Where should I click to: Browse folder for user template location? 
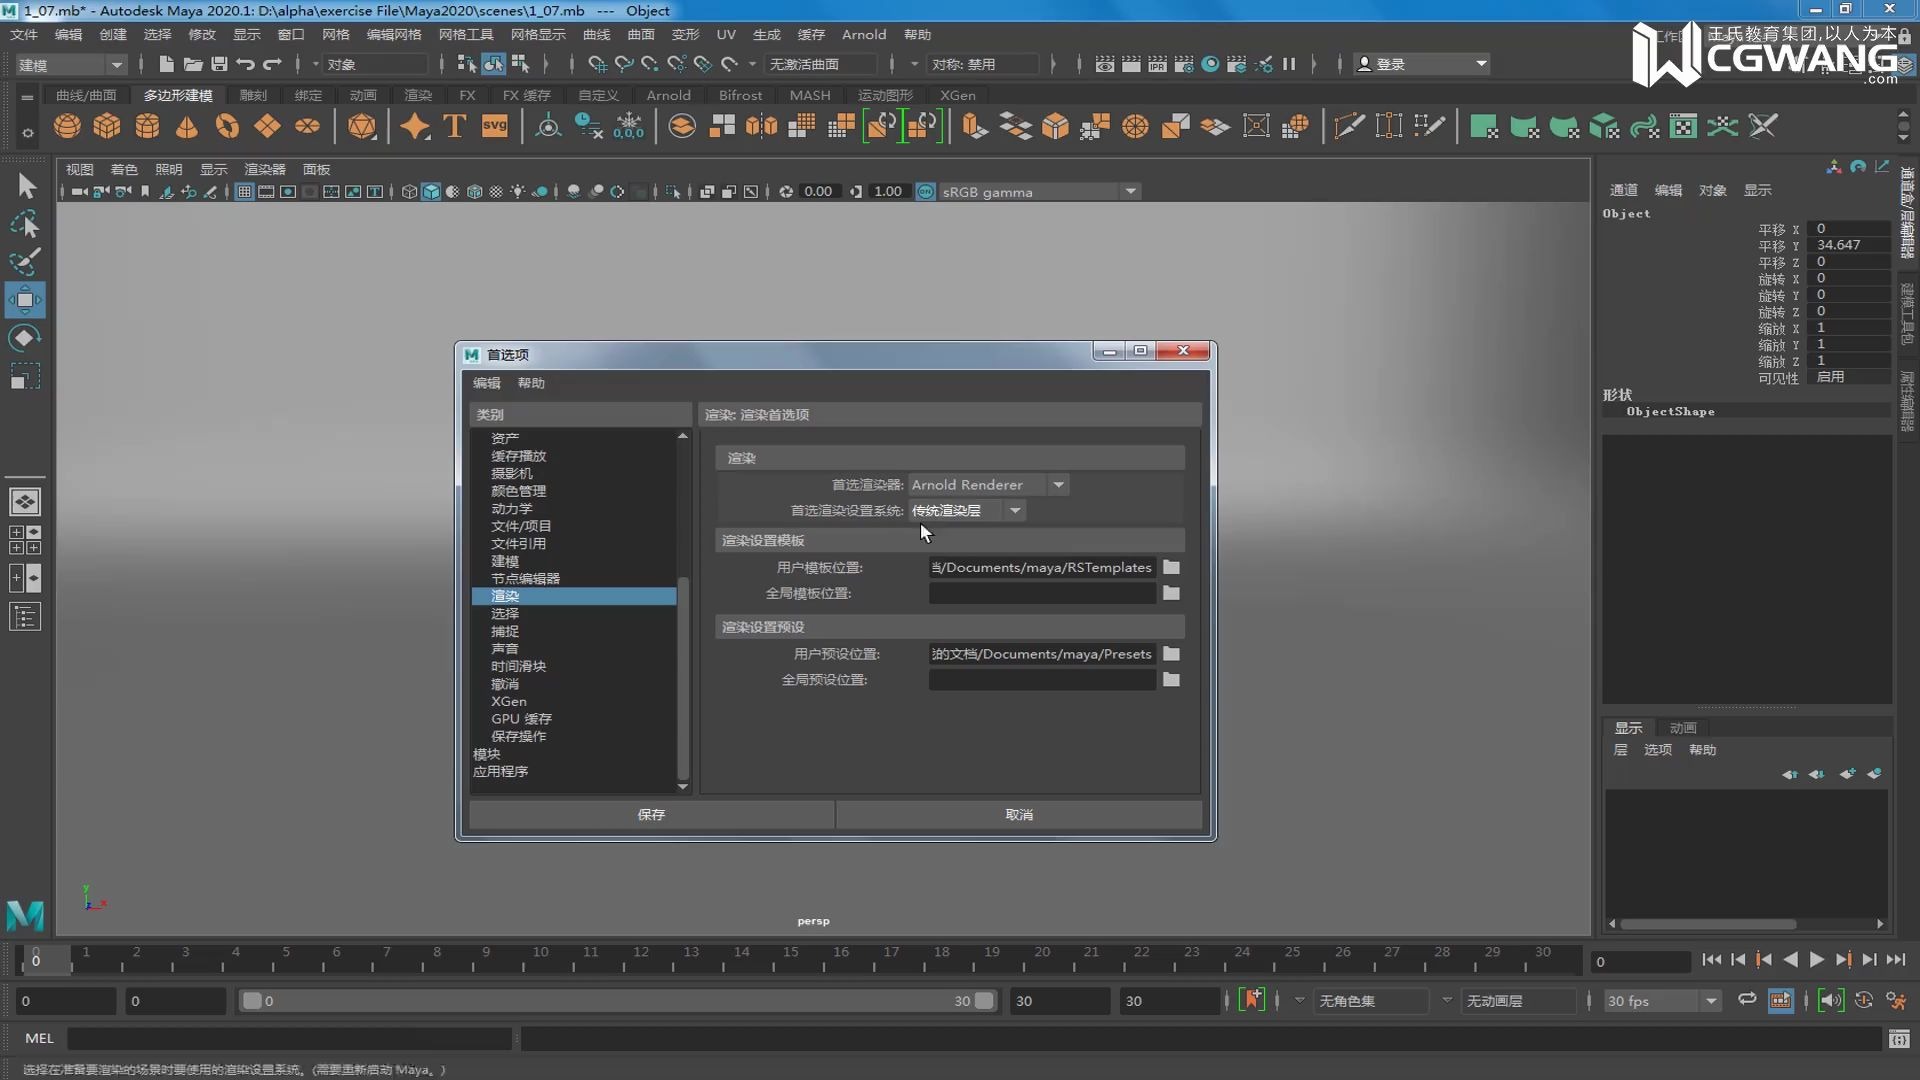pos(1171,567)
